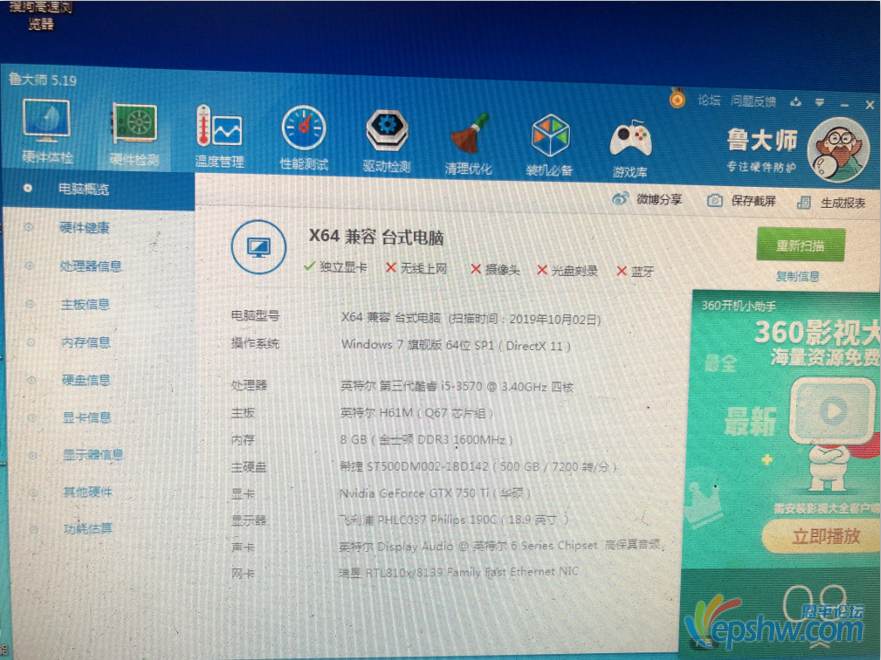Share via the 微博分享 Weibo icon
This screenshot has width=881, height=660.
click(x=620, y=198)
